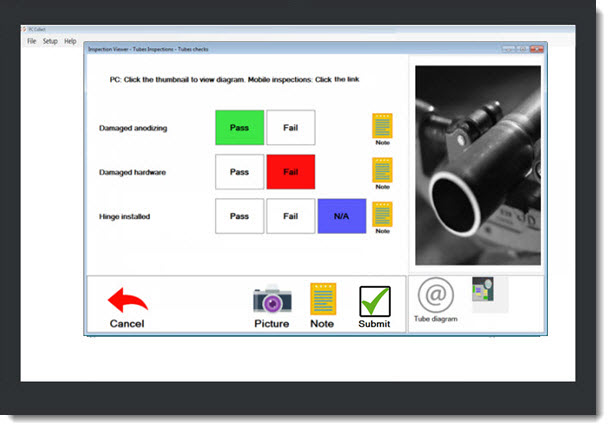Select Pass for Damaged anodizing

[x=240, y=128]
